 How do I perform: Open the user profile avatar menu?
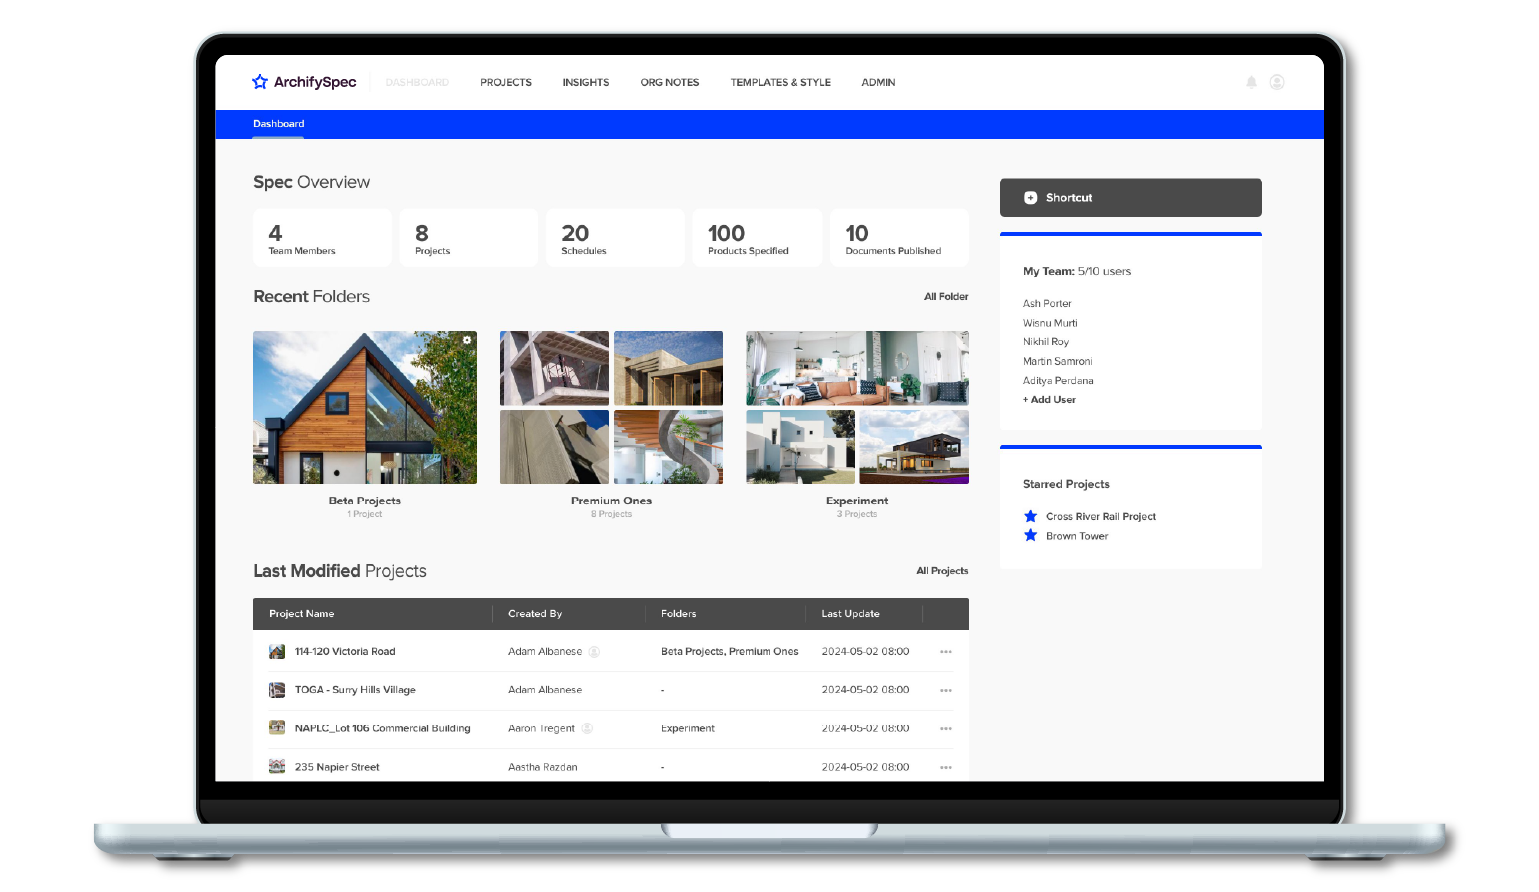(1277, 82)
